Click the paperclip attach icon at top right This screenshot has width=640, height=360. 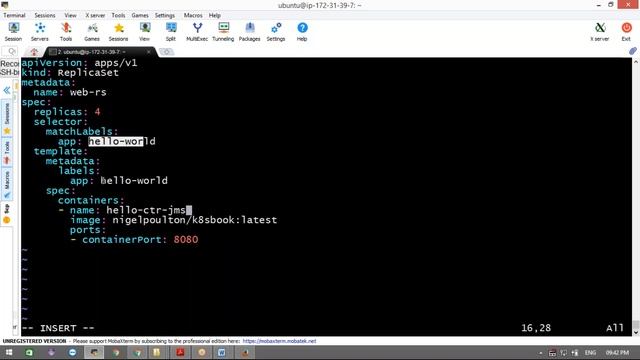pyautogui.click(x=633, y=51)
